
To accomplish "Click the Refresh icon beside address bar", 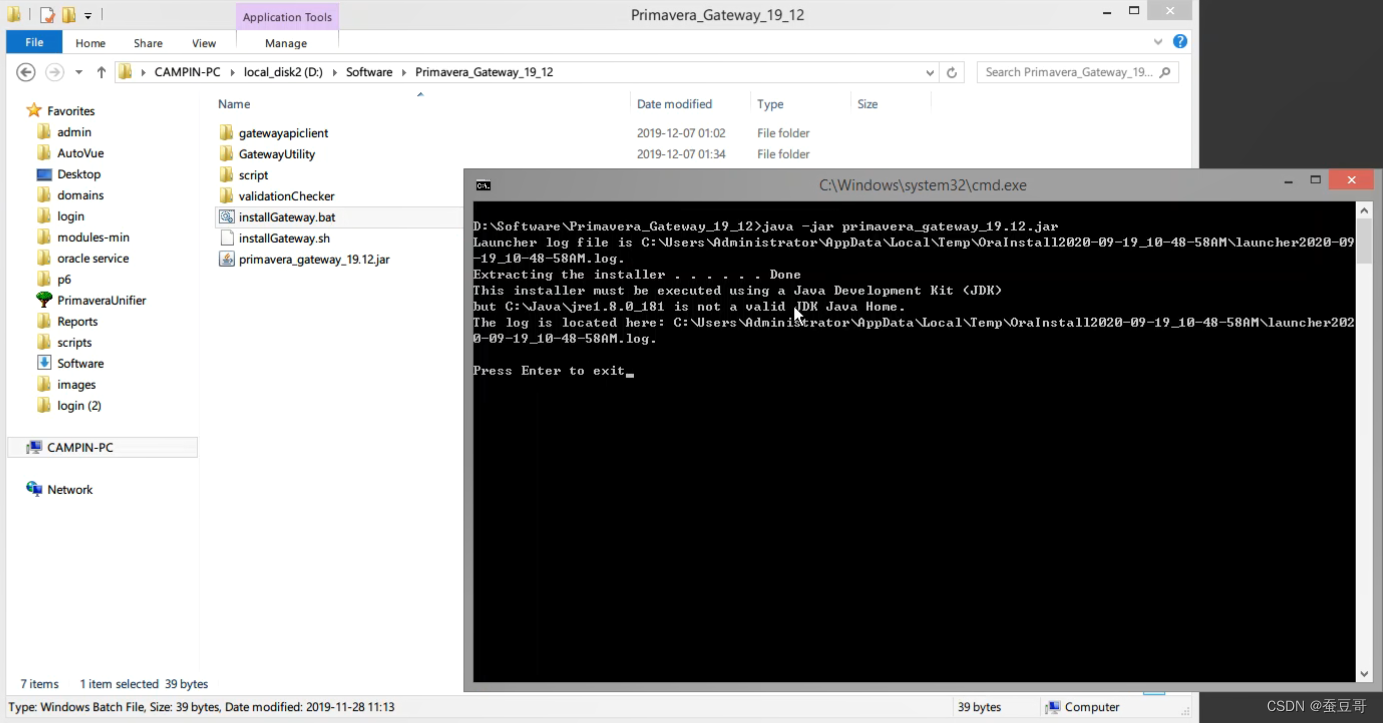I will point(952,72).
